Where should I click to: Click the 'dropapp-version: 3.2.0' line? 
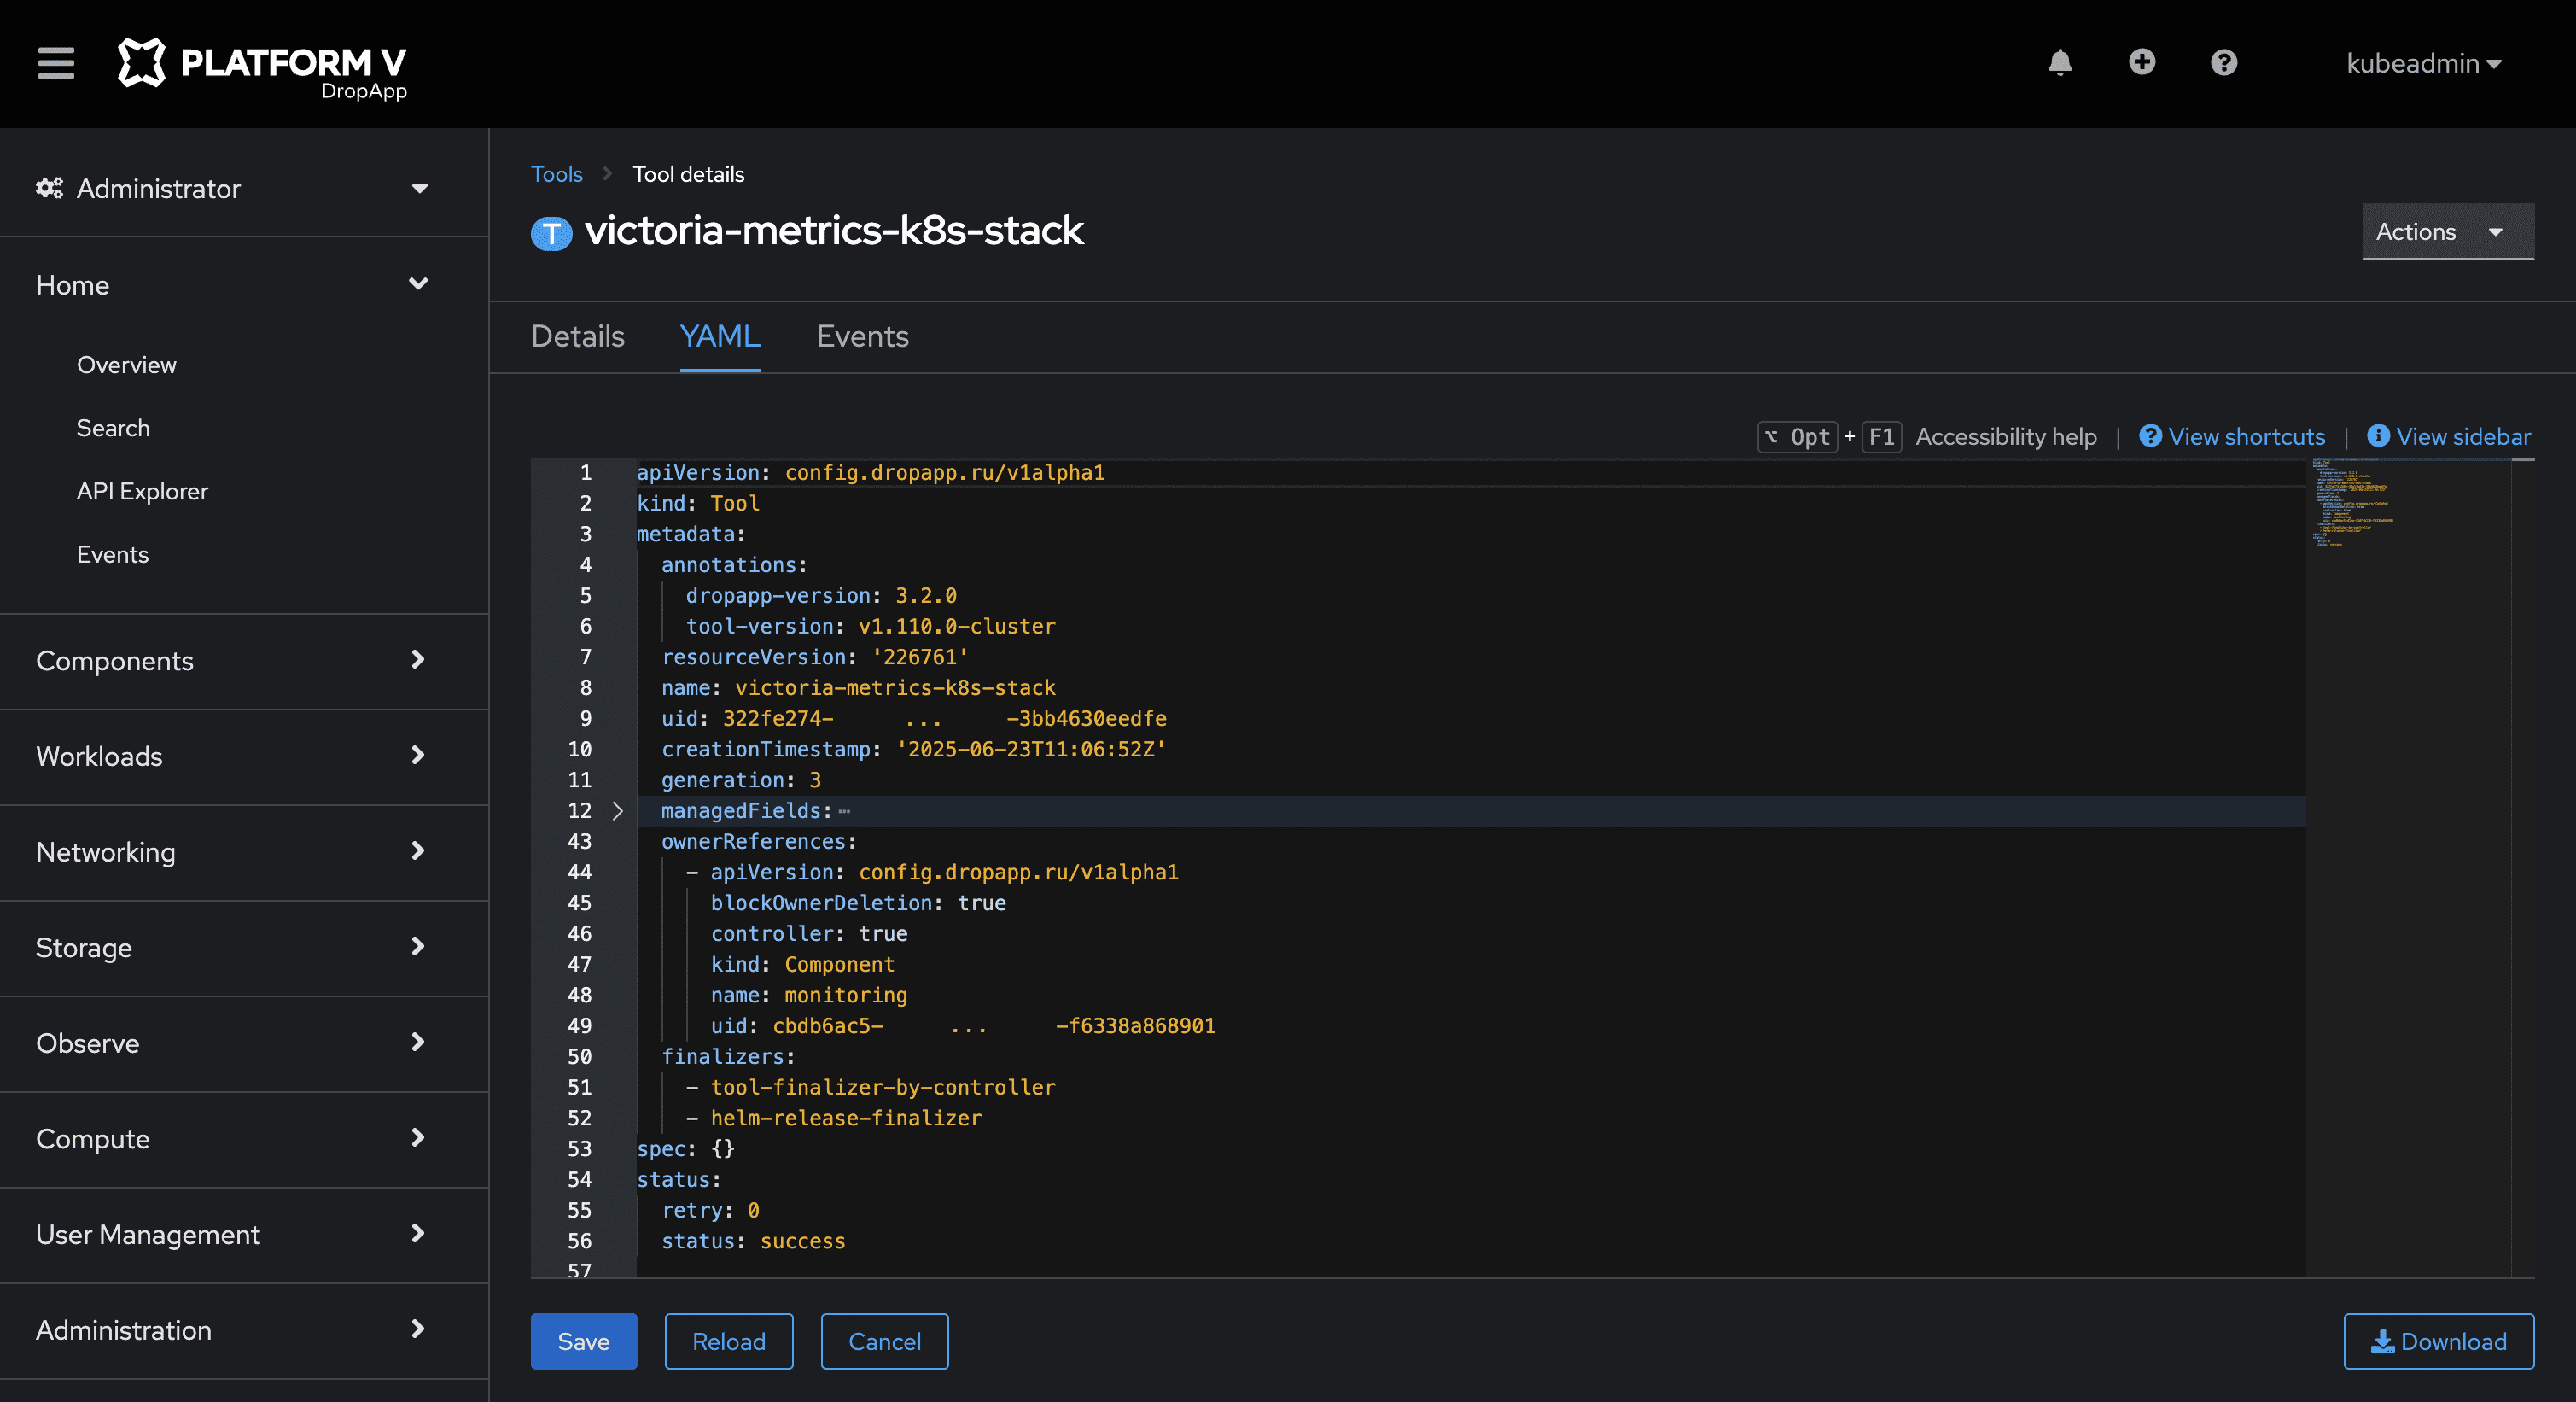pyautogui.click(x=821, y=595)
